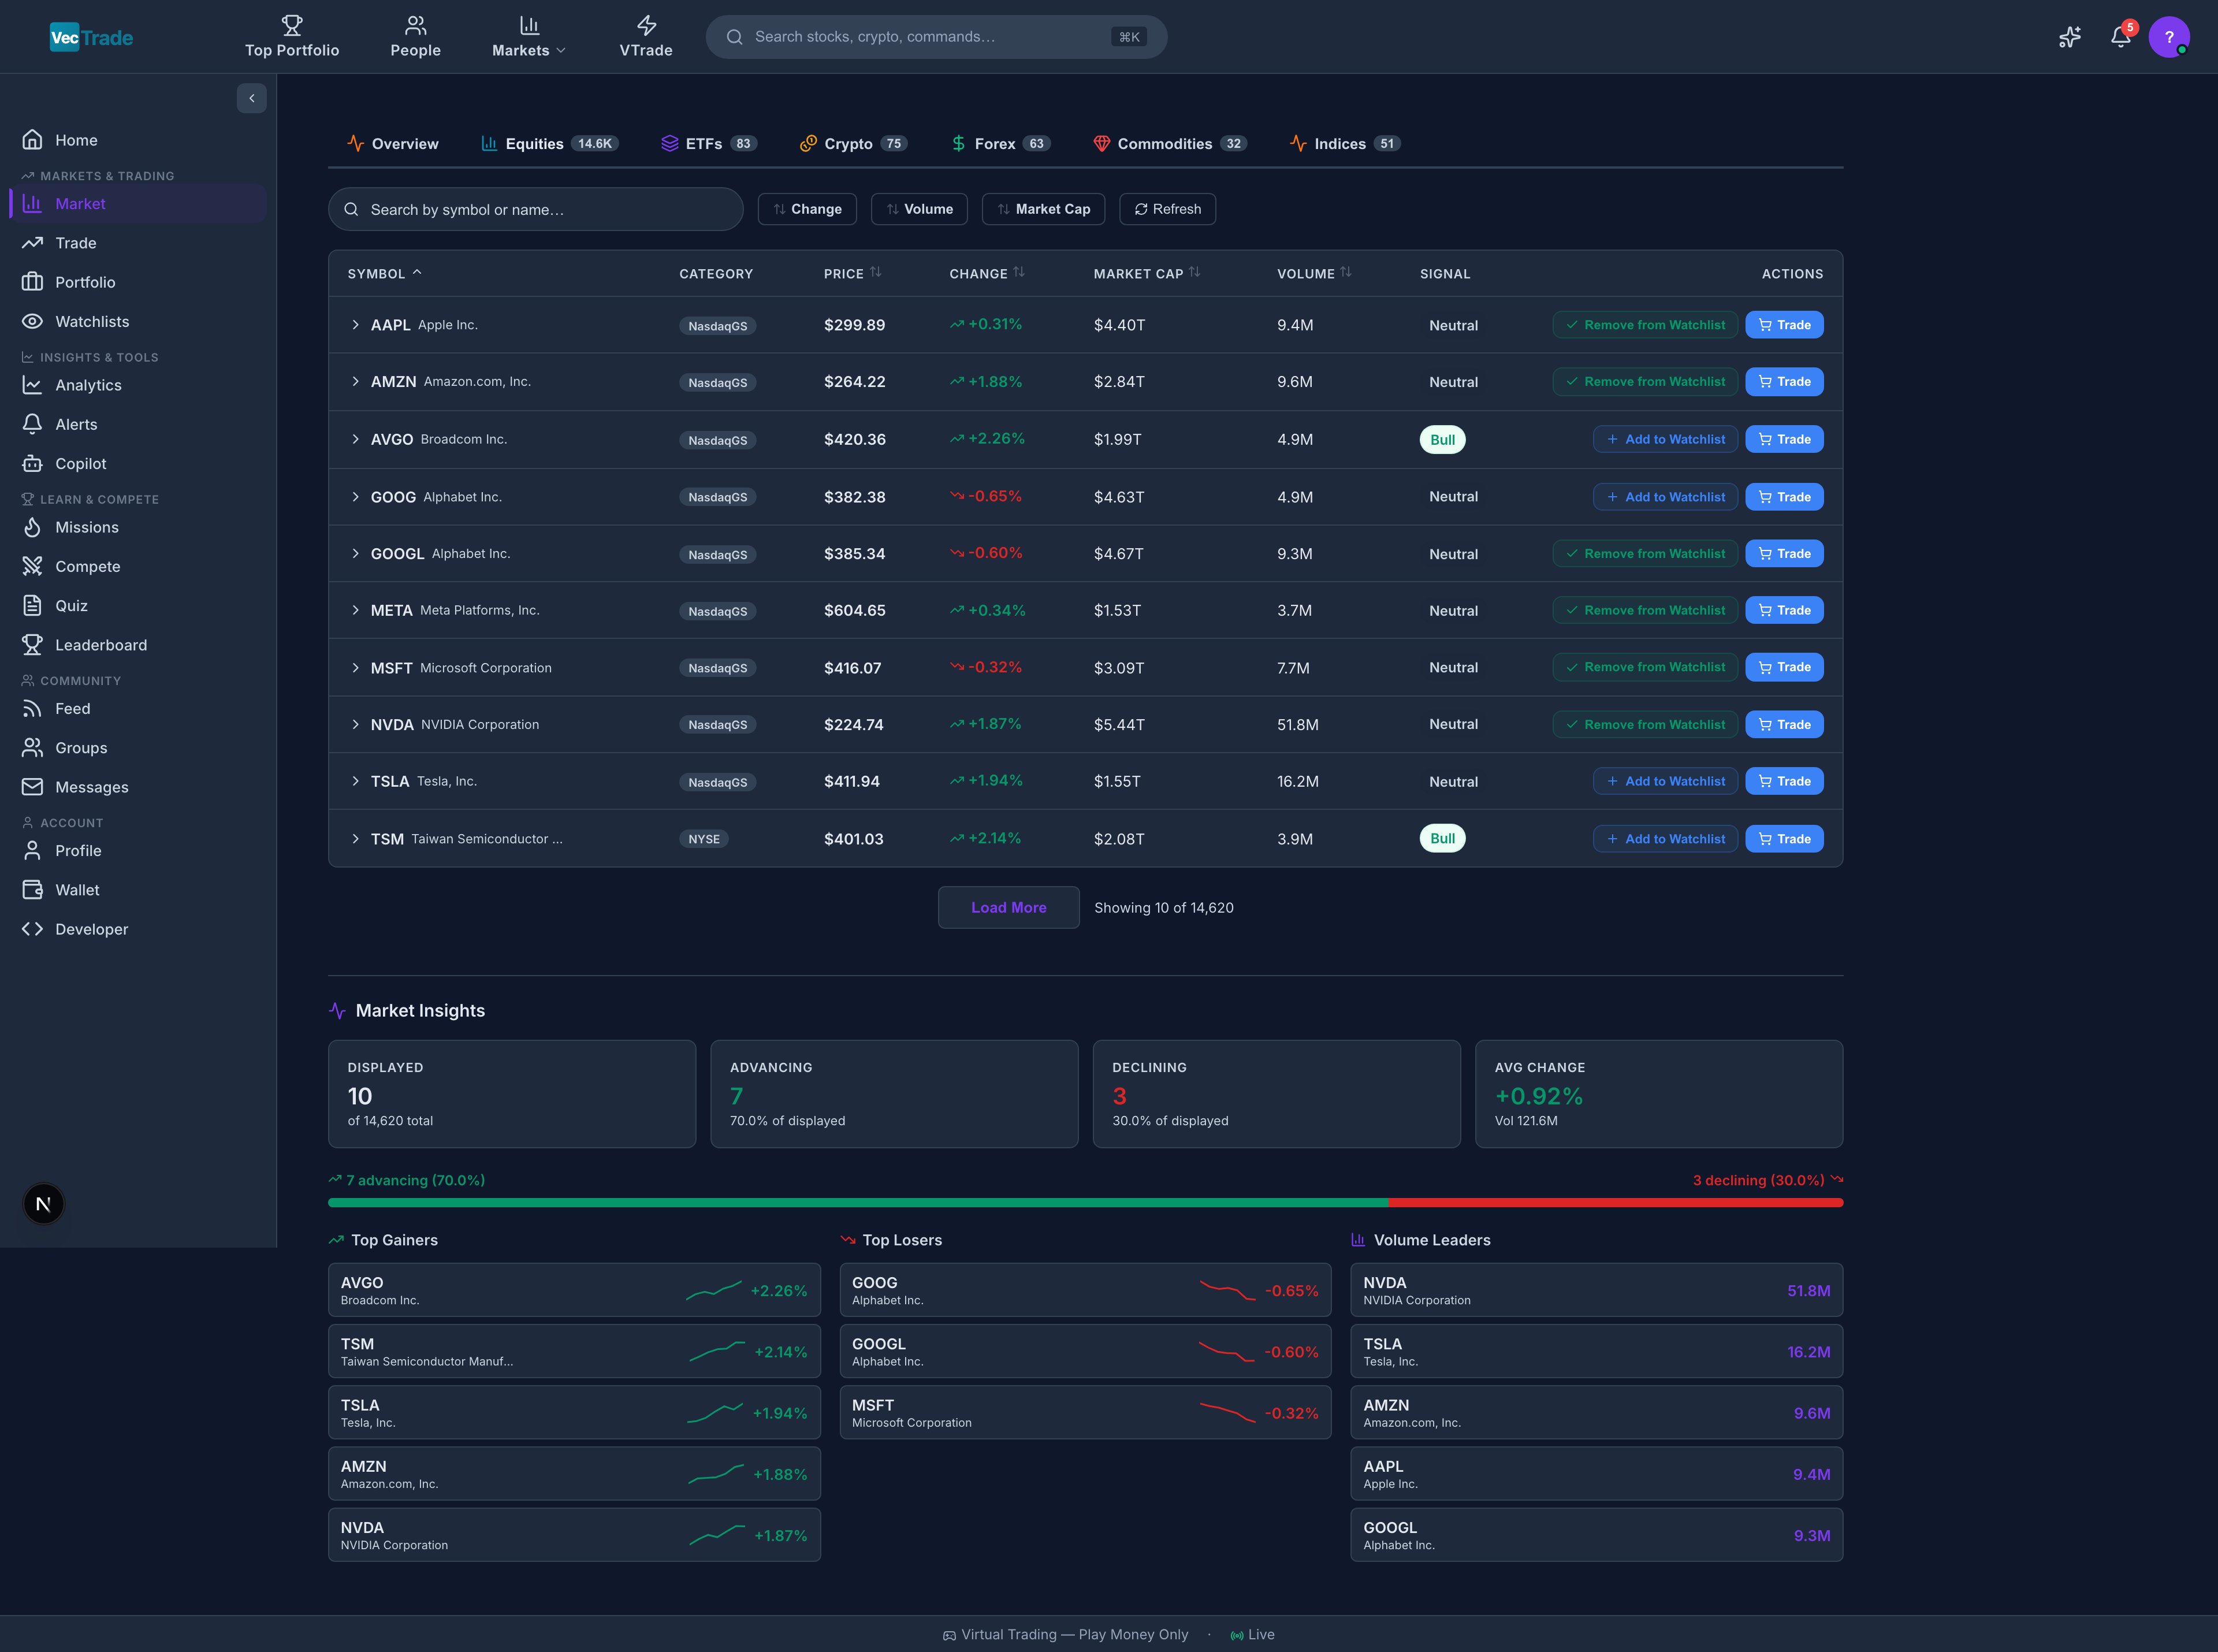Remove META from Watchlist

[x=1645, y=610]
